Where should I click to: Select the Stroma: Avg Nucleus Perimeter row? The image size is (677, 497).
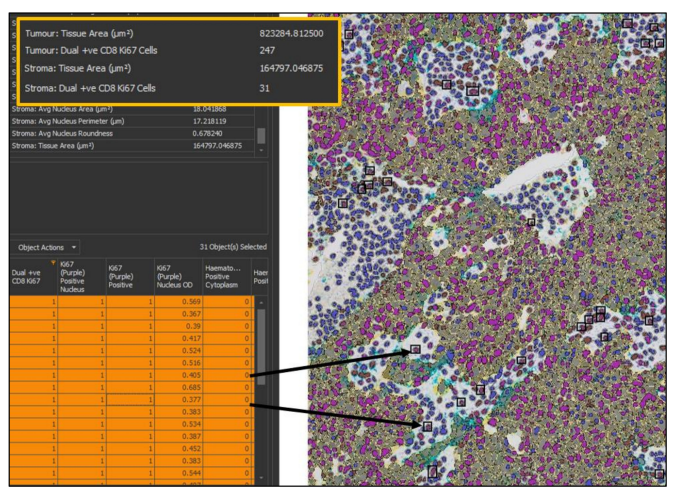click(131, 121)
